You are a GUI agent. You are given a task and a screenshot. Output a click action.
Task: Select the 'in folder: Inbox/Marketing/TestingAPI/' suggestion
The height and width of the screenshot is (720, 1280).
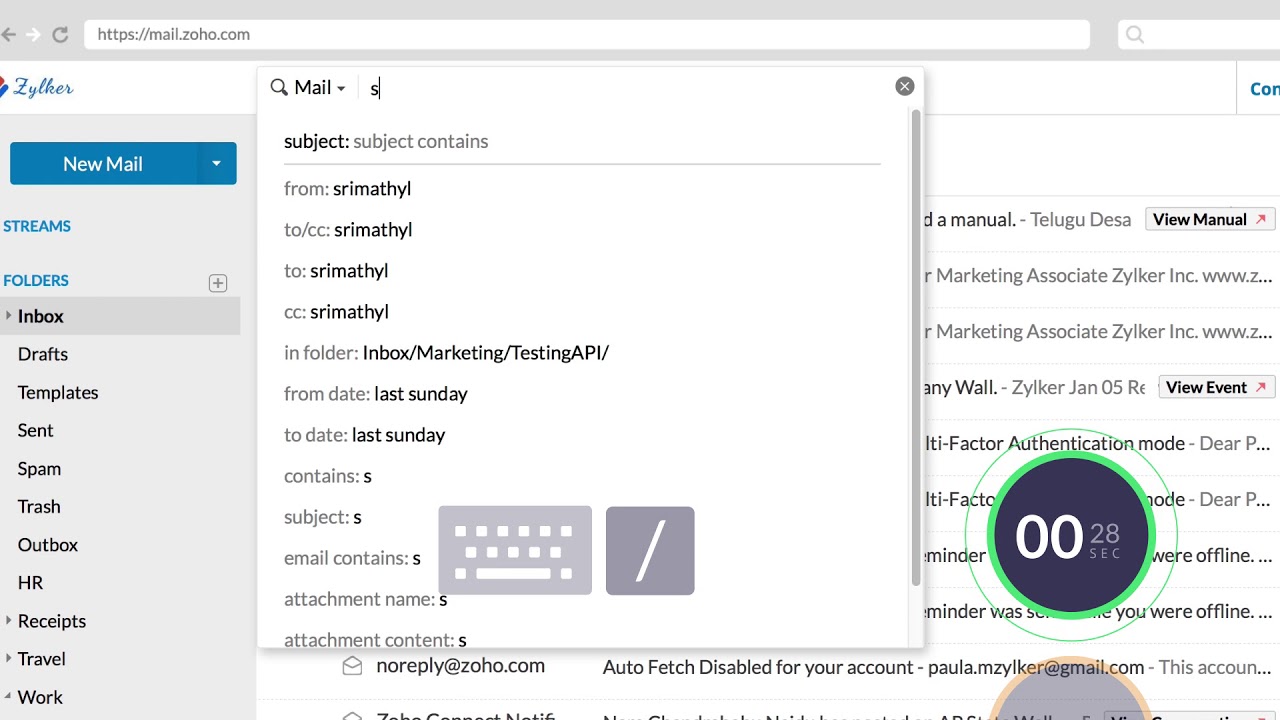[447, 352]
